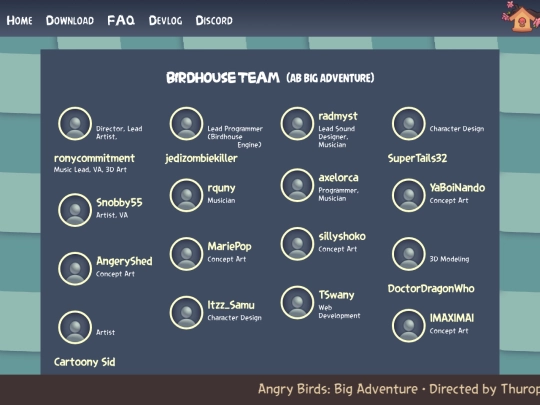Click SuperTails32's avatar icon
The width and height of the screenshot is (540, 405).
pos(409,124)
